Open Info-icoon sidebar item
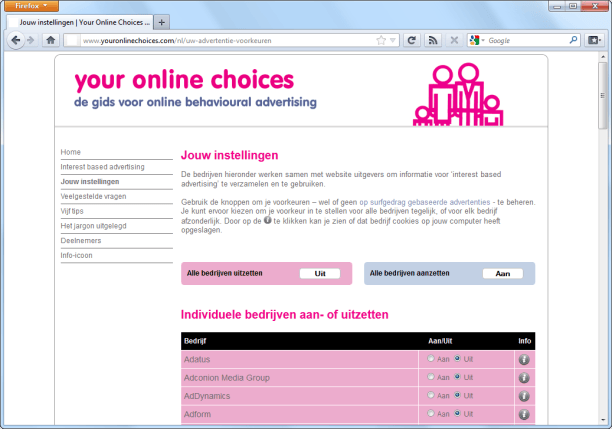Image resolution: width=612 pixels, height=429 pixels. (x=76, y=255)
